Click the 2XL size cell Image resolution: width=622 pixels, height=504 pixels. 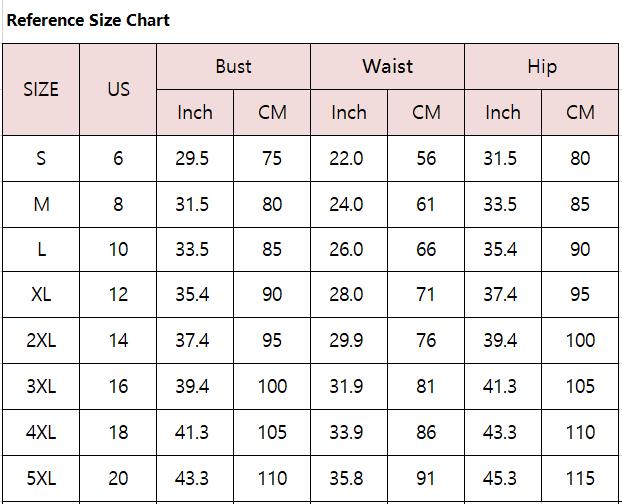[x=41, y=340]
